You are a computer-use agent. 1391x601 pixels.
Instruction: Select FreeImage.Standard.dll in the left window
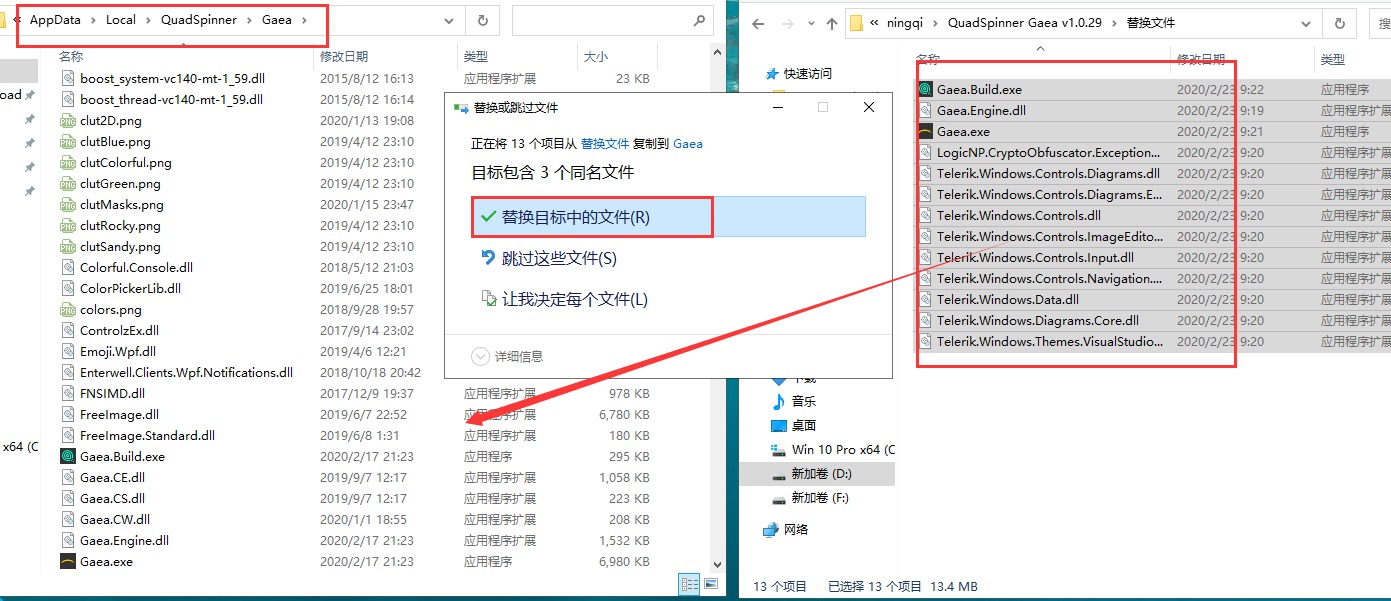coord(147,435)
